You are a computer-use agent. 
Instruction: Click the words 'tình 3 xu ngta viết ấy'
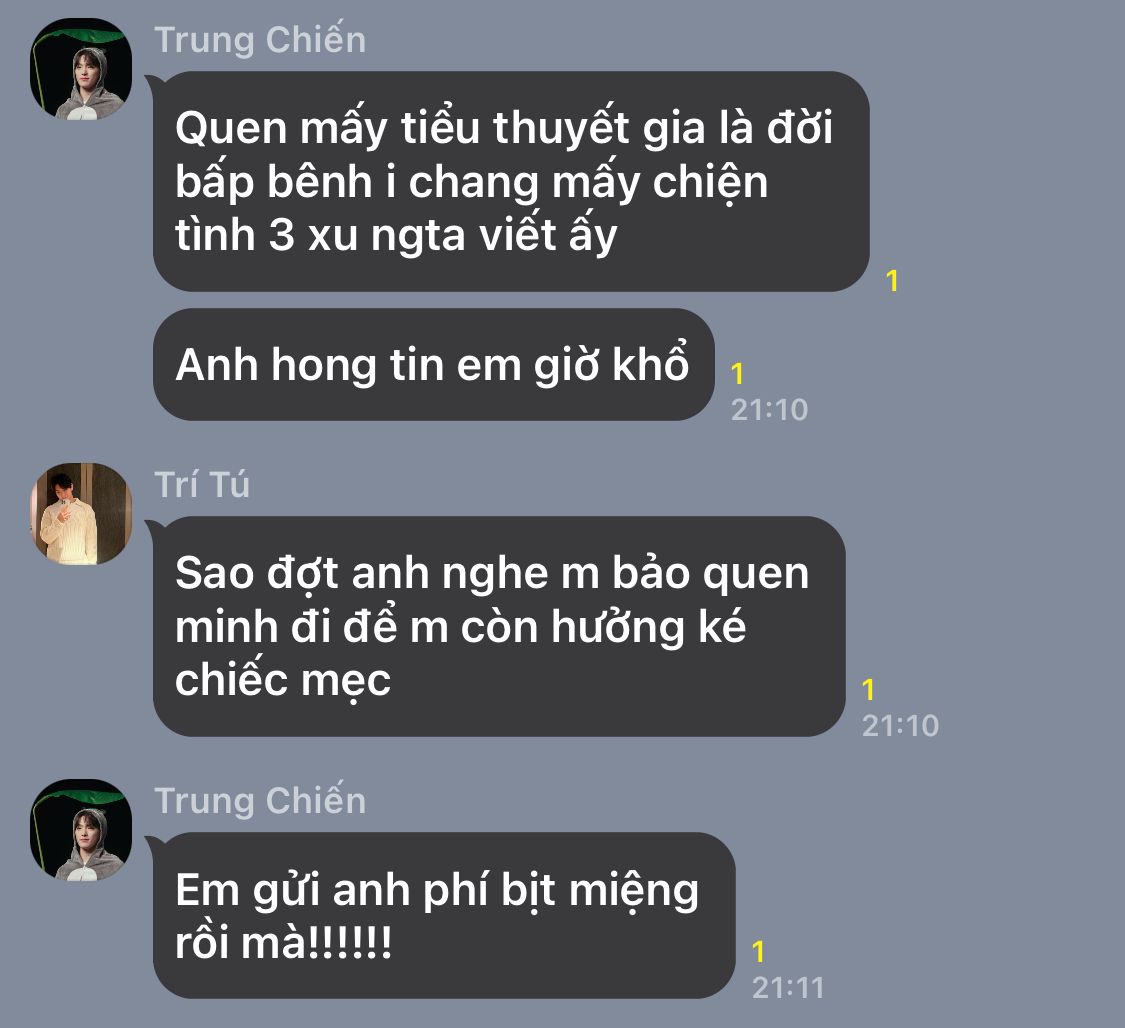396,235
